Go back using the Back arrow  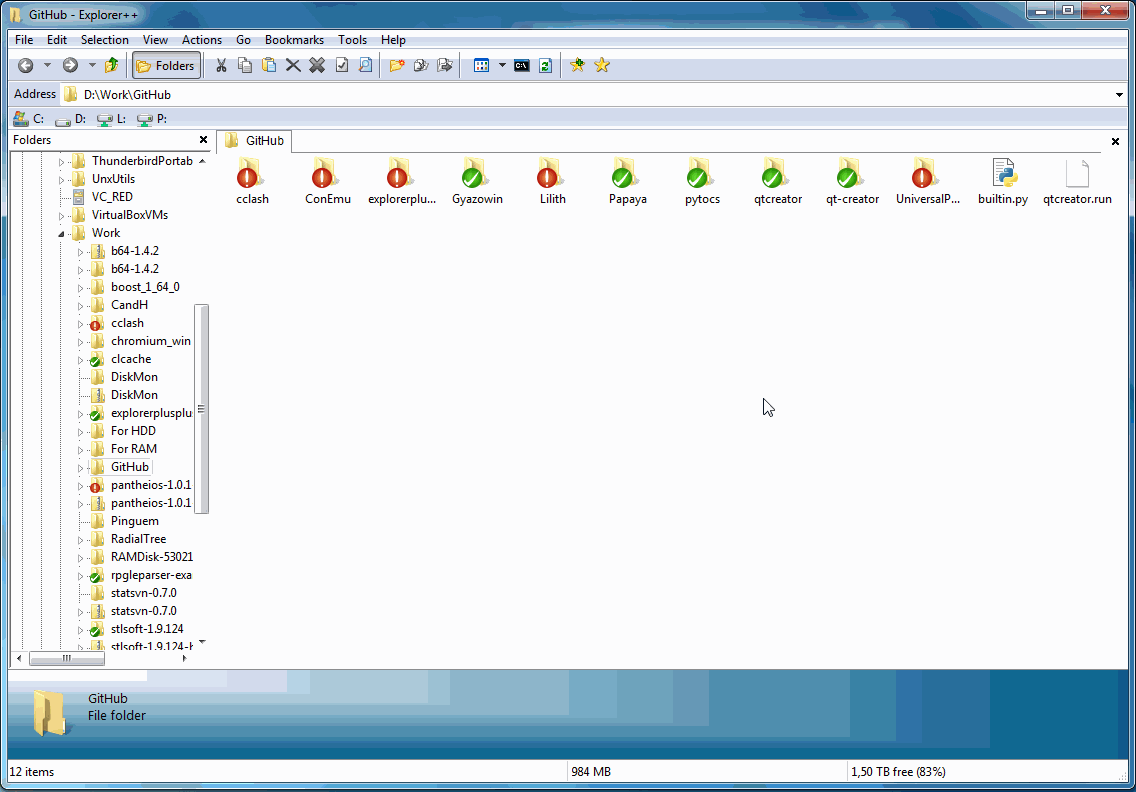(x=25, y=66)
